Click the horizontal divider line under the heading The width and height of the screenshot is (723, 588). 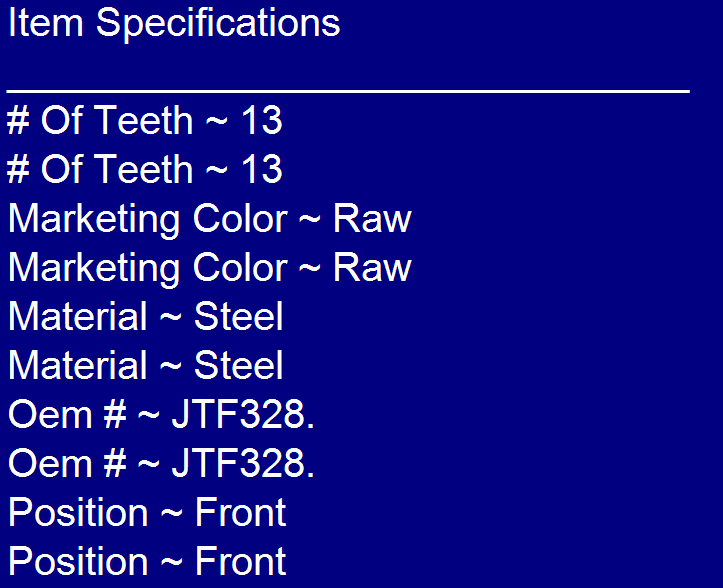pyautogui.click(x=347, y=91)
